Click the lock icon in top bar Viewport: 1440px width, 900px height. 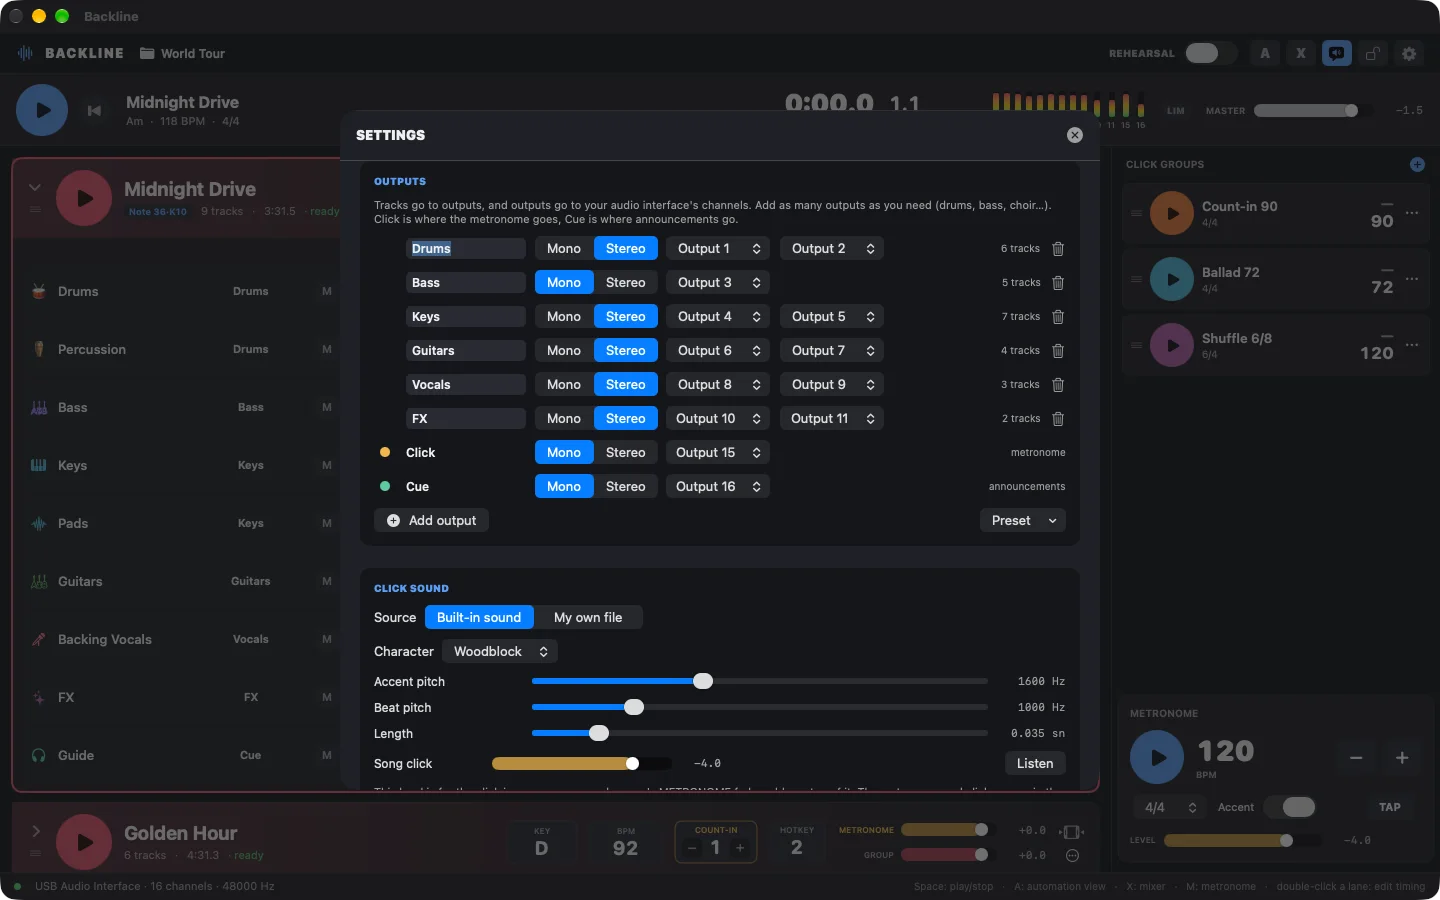1373,54
